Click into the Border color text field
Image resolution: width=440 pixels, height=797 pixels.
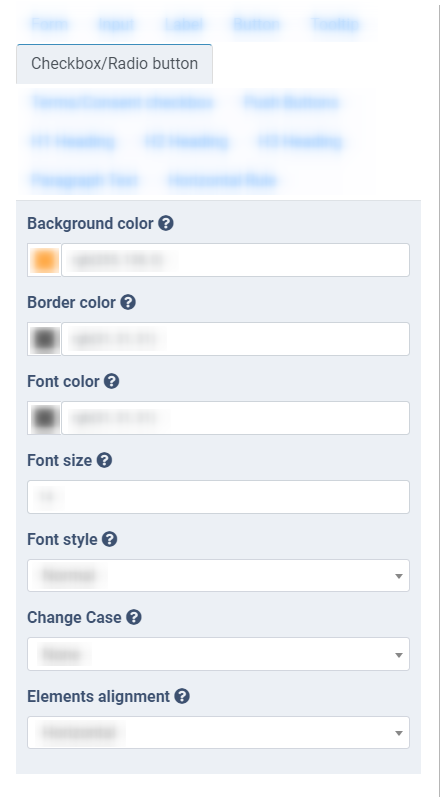tap(235, 339)
